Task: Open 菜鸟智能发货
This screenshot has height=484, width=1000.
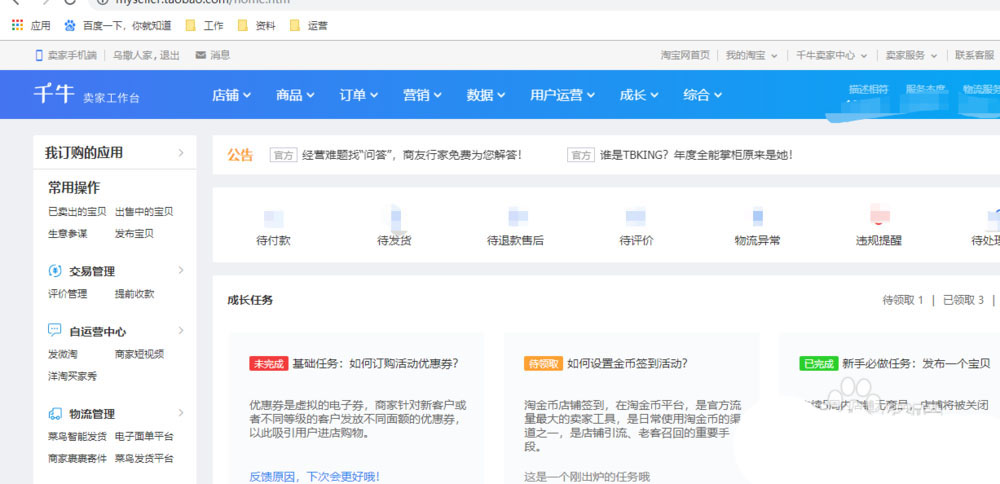Action: pos(77,437)
